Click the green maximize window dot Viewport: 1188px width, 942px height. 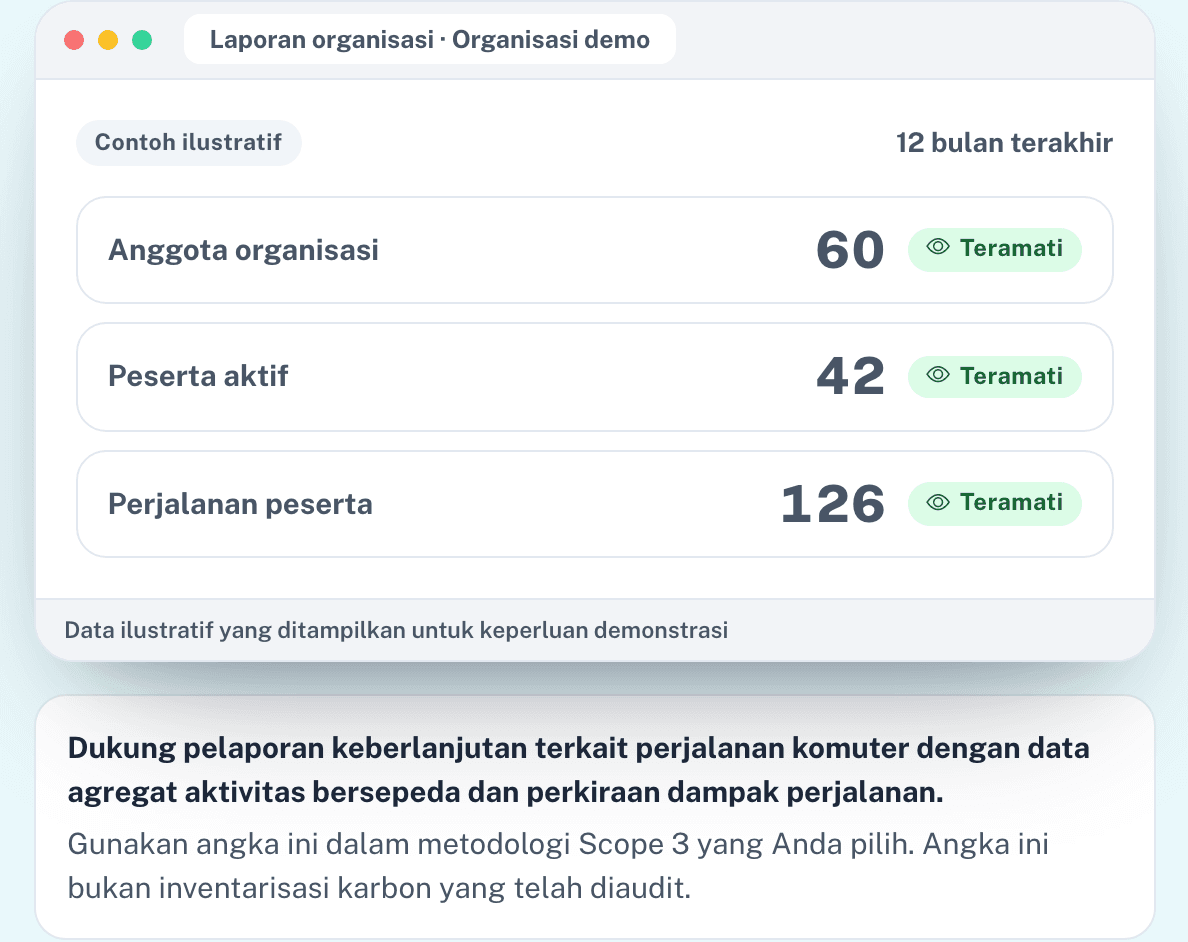142,39
